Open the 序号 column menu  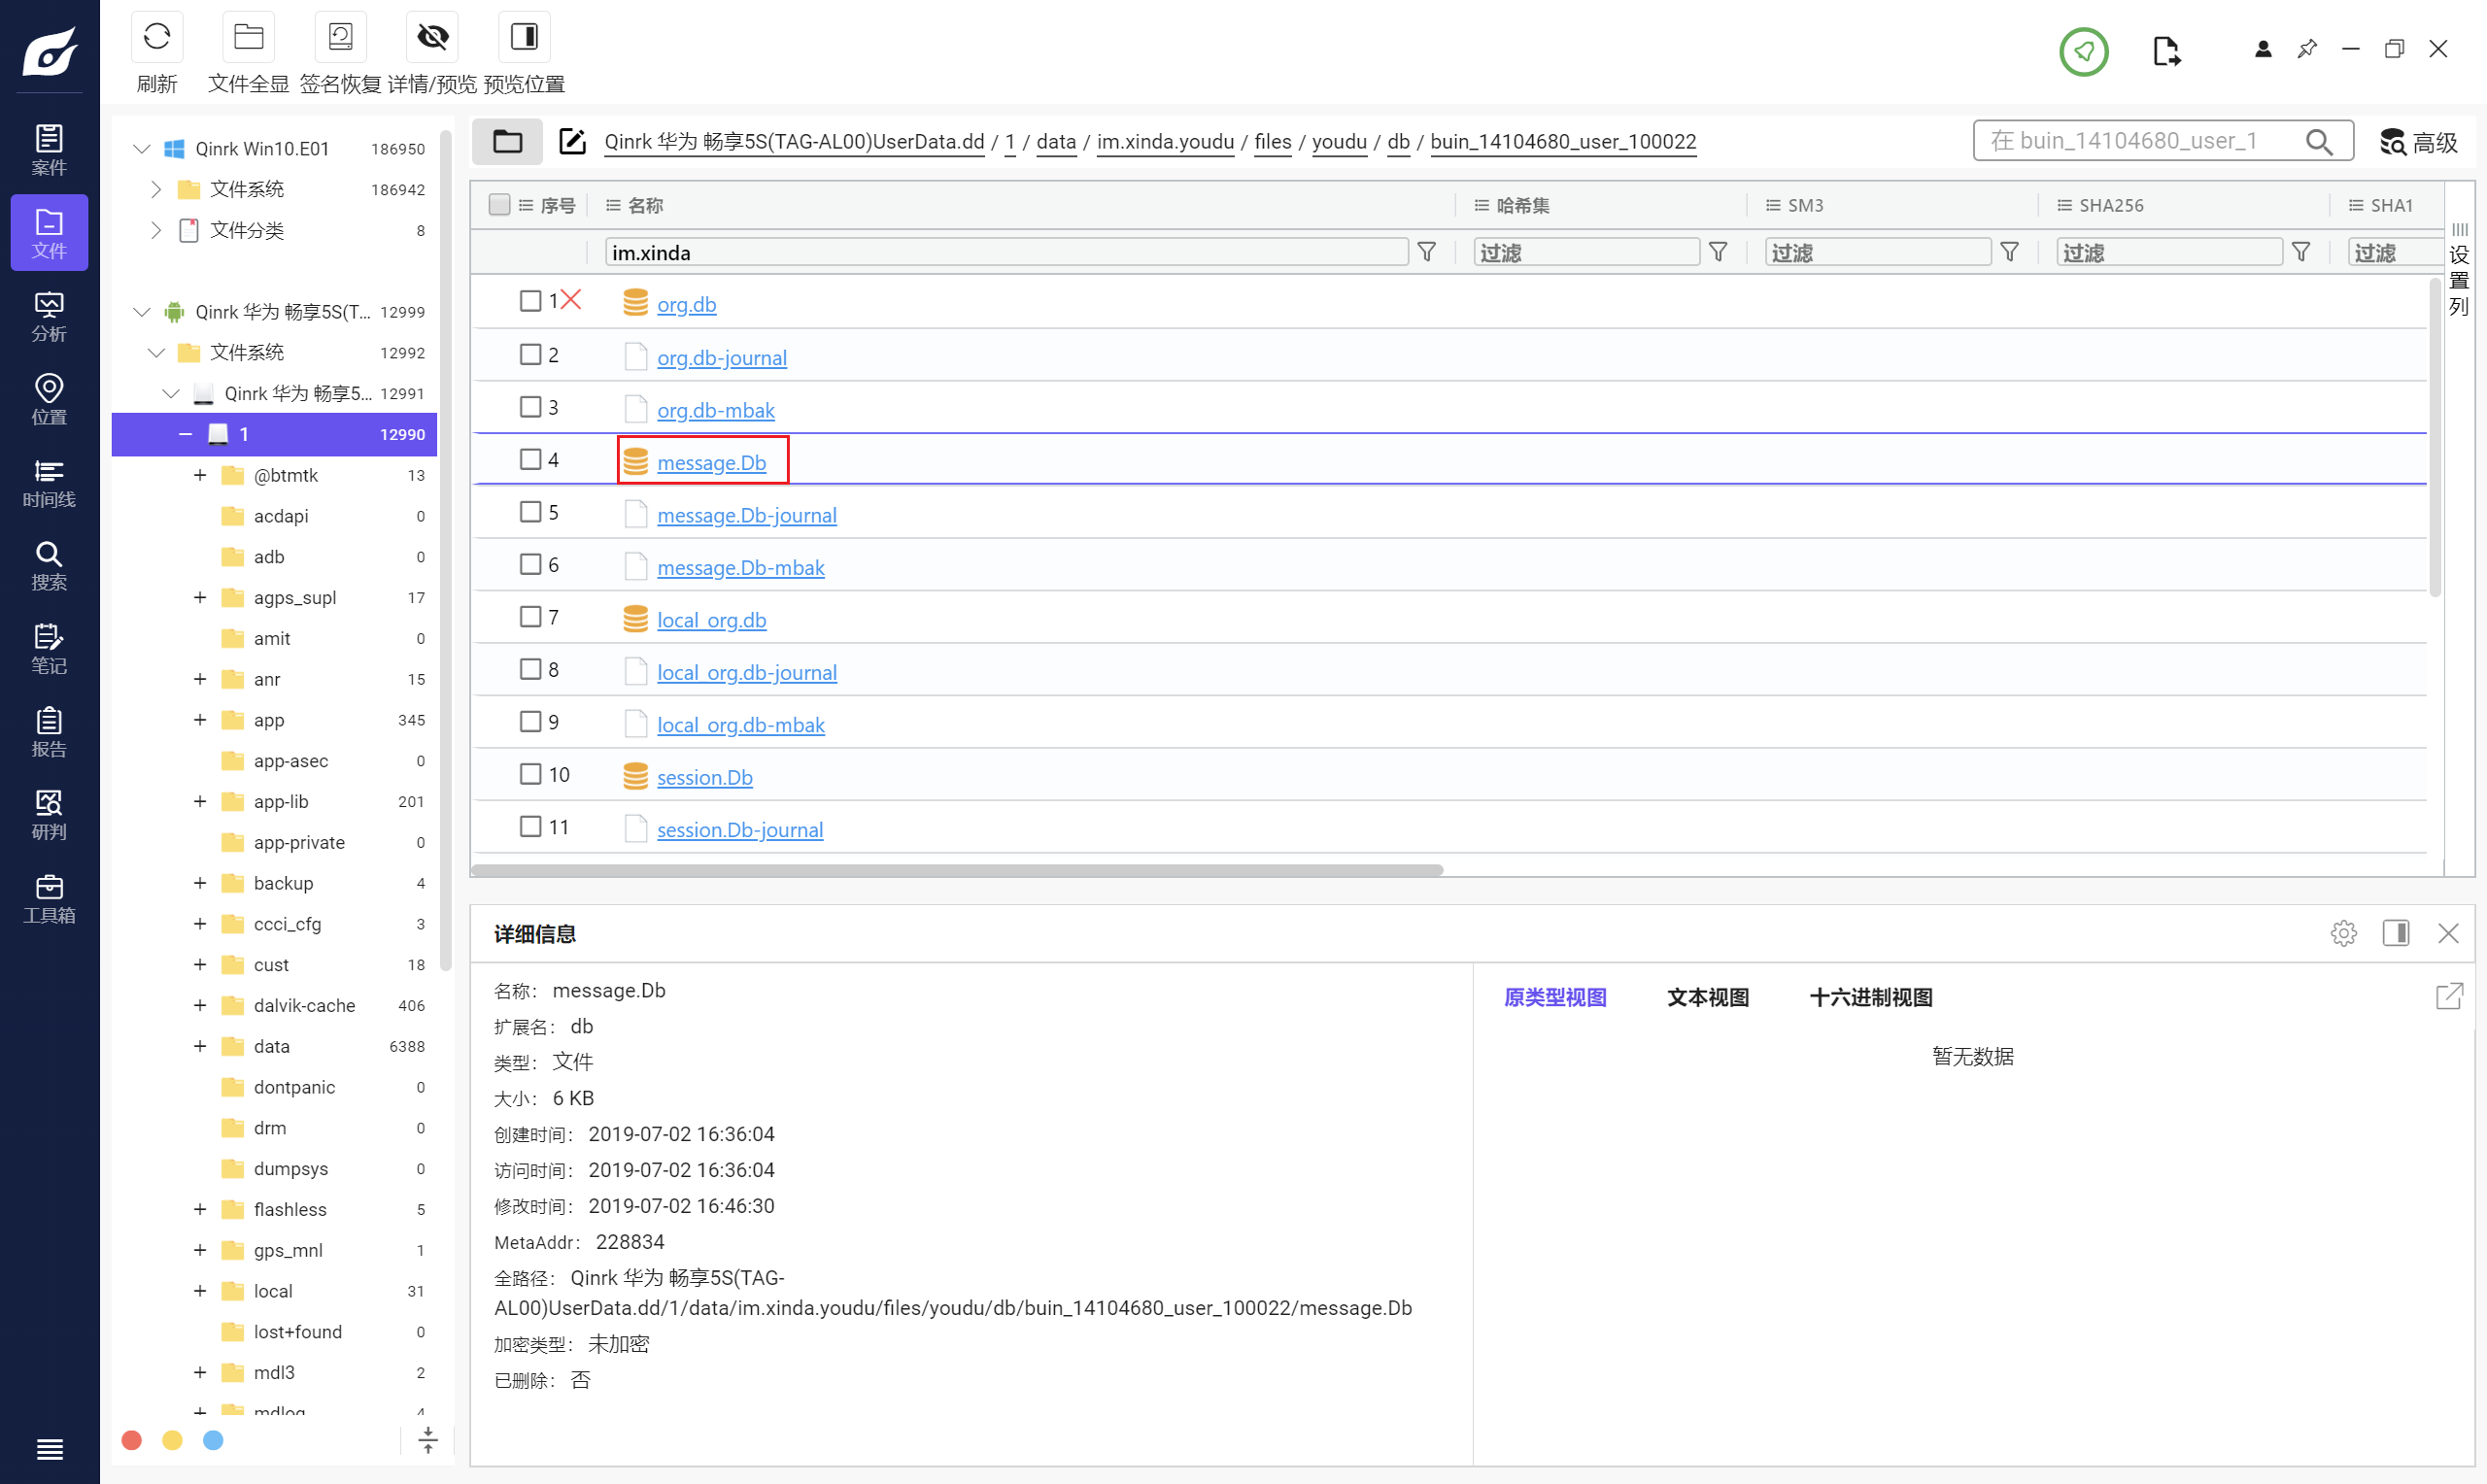(525, 205)
